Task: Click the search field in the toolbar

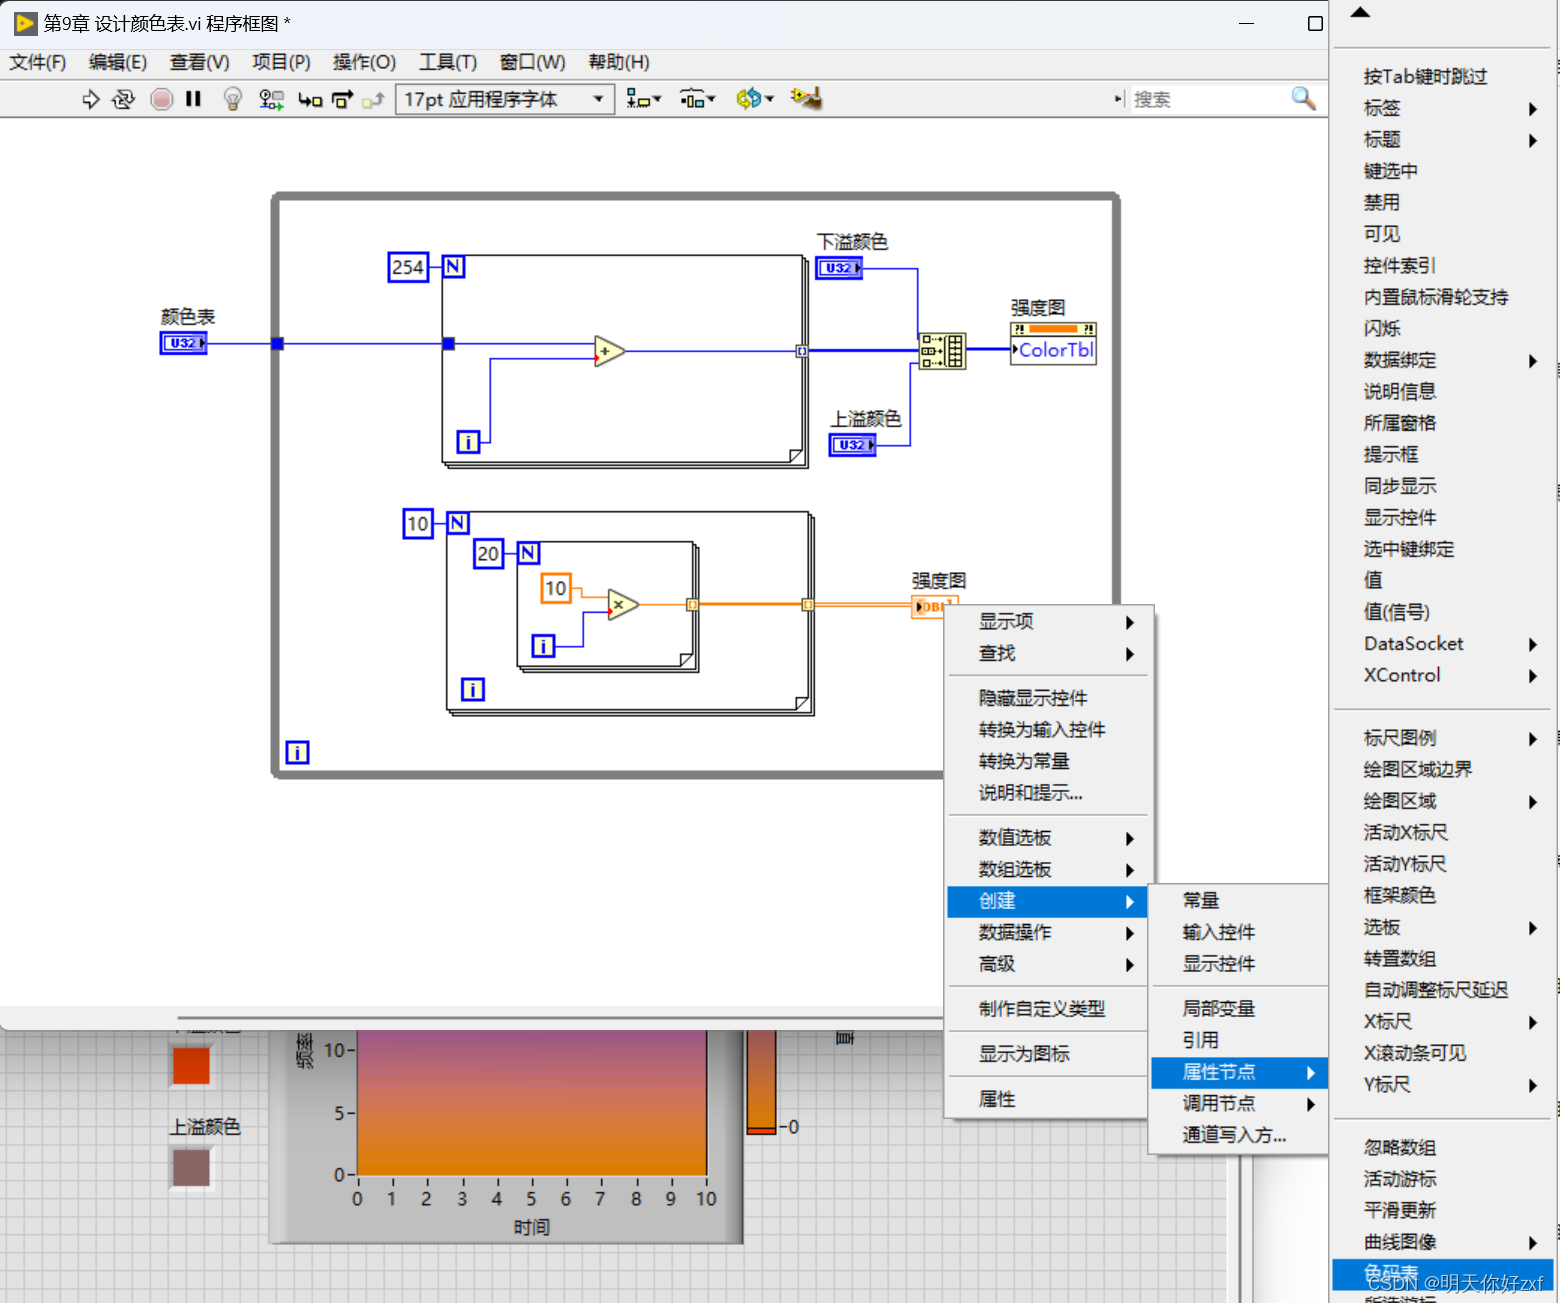Action: (1208, 99)
